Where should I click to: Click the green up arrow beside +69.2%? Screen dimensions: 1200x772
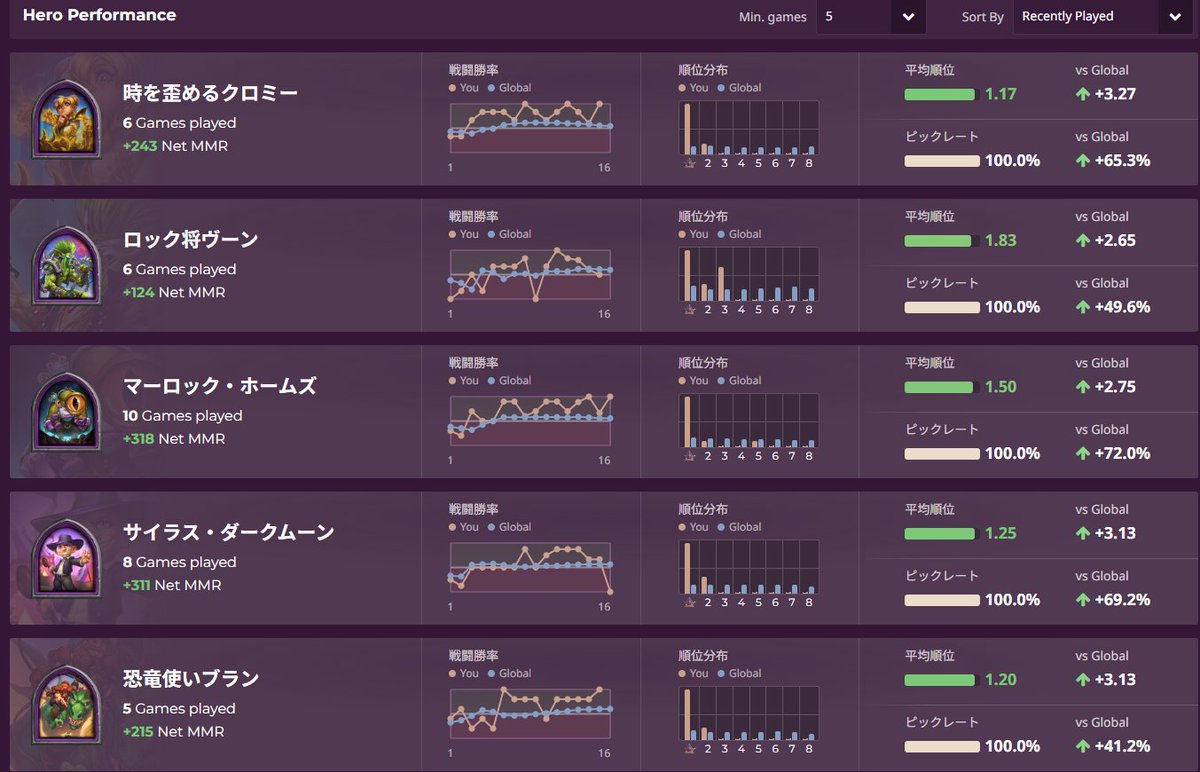[1083, 600]
